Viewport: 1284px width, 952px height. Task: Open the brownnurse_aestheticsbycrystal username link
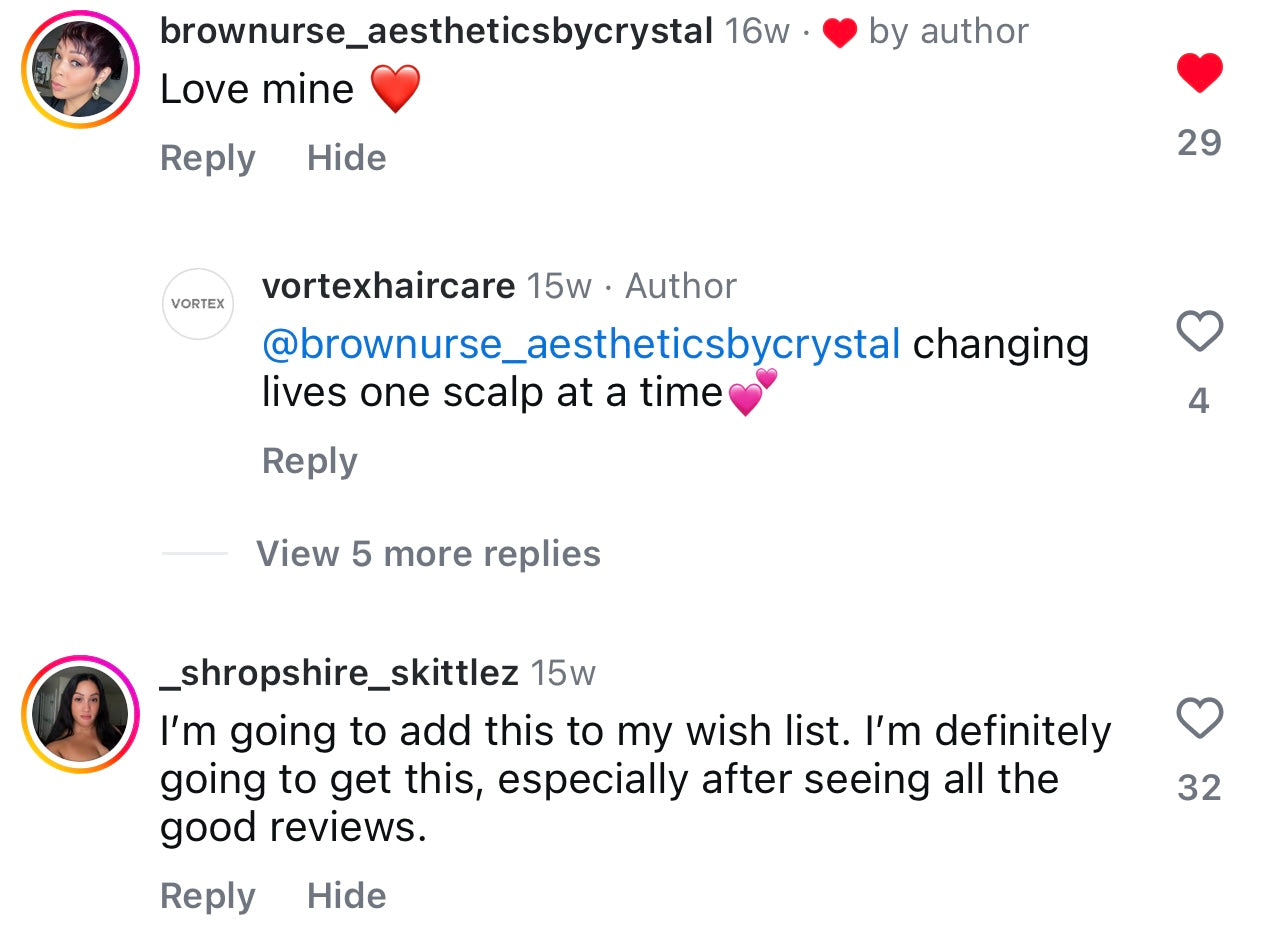coord(436,31)
